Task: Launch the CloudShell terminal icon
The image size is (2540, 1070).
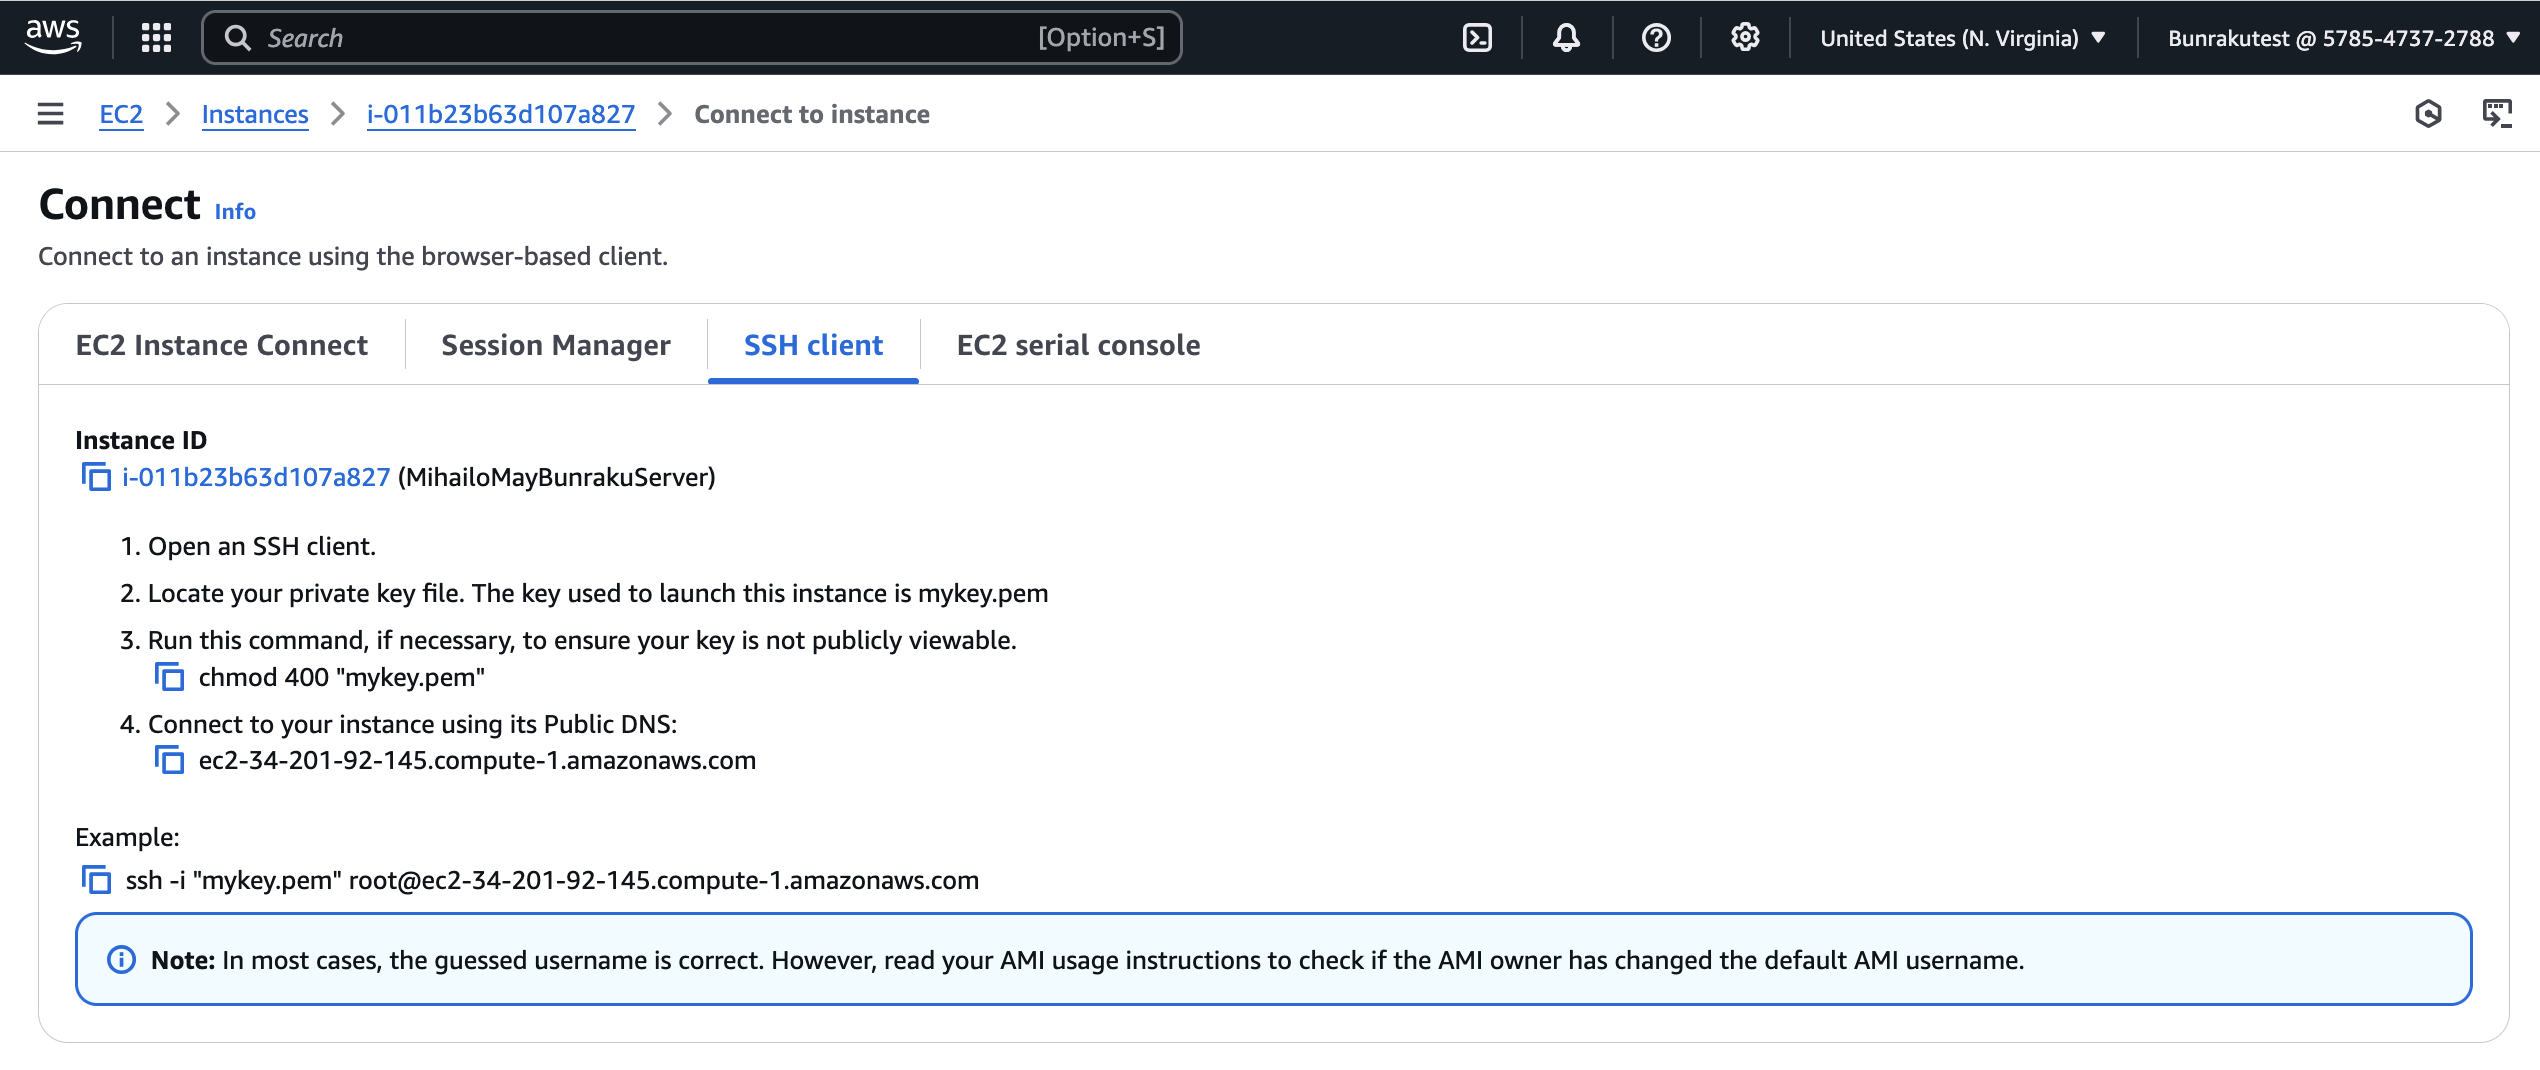Action: pyautogui.click(x=1477, y=38)
